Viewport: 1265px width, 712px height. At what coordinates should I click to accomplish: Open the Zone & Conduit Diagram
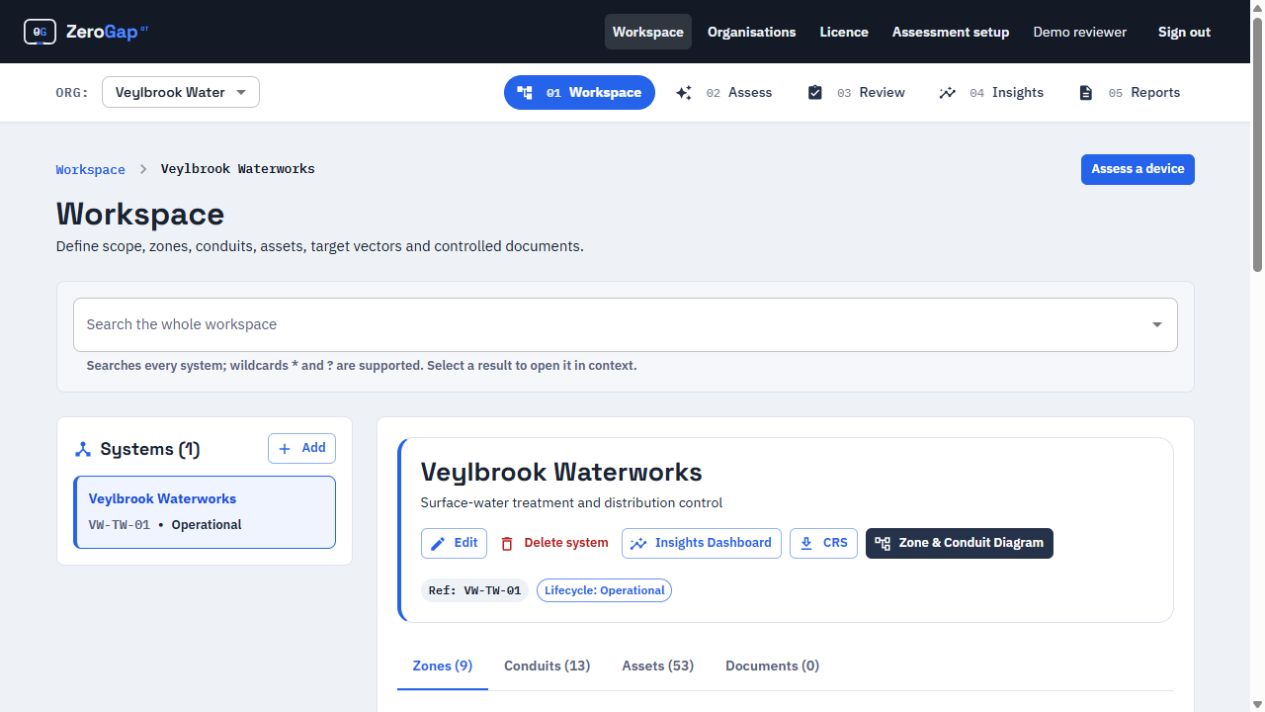coord(959,543)
